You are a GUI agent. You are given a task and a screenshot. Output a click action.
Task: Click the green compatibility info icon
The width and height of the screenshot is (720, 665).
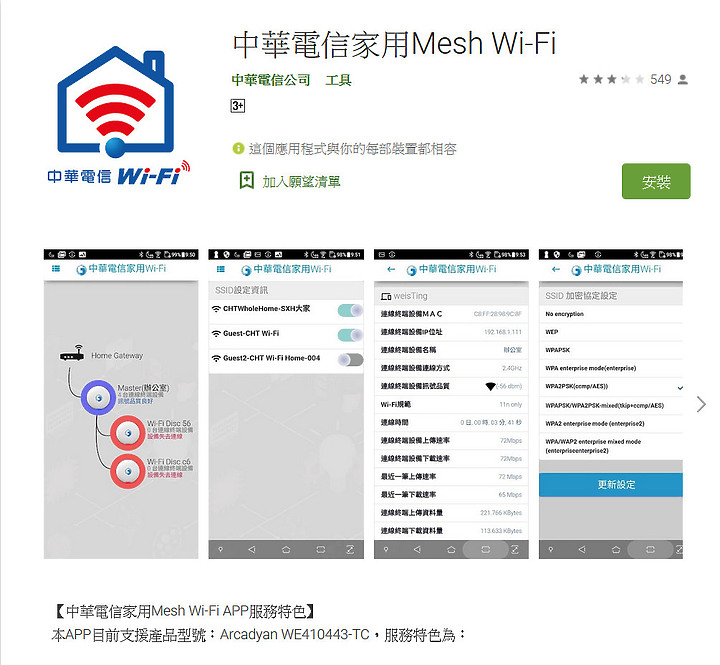pos(238,148)
